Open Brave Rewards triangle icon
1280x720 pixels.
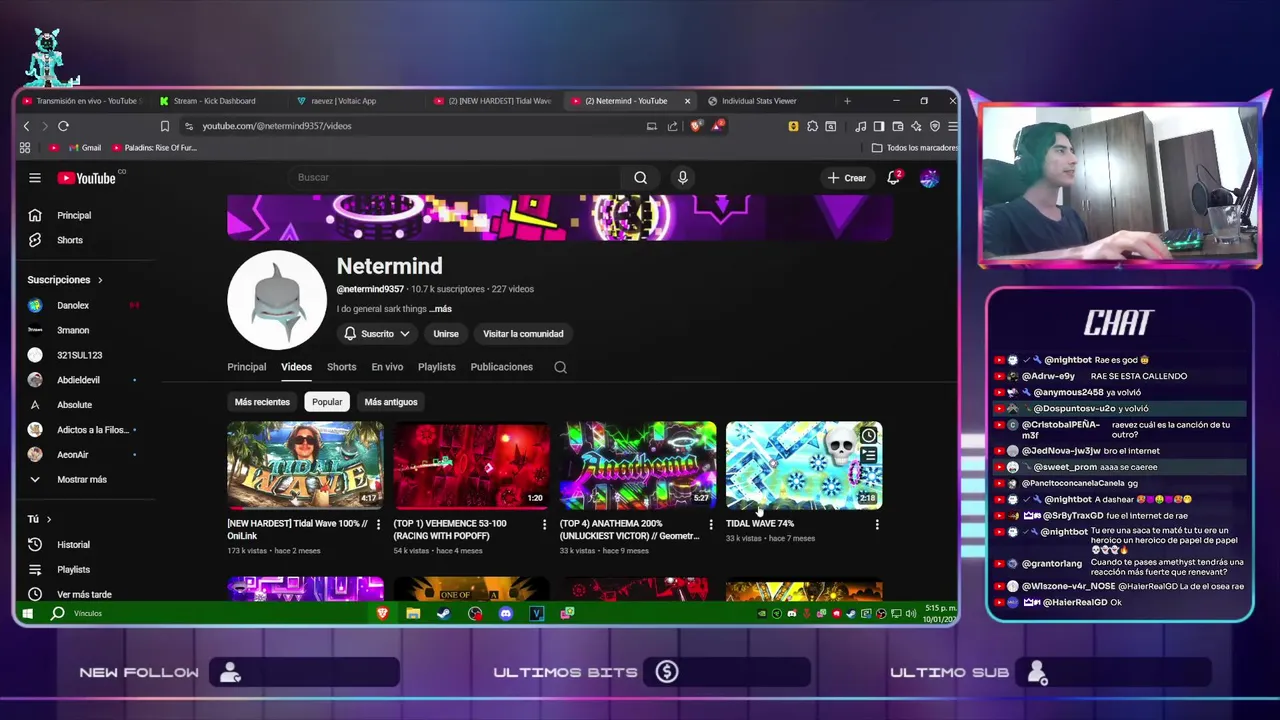click(717, 126)
